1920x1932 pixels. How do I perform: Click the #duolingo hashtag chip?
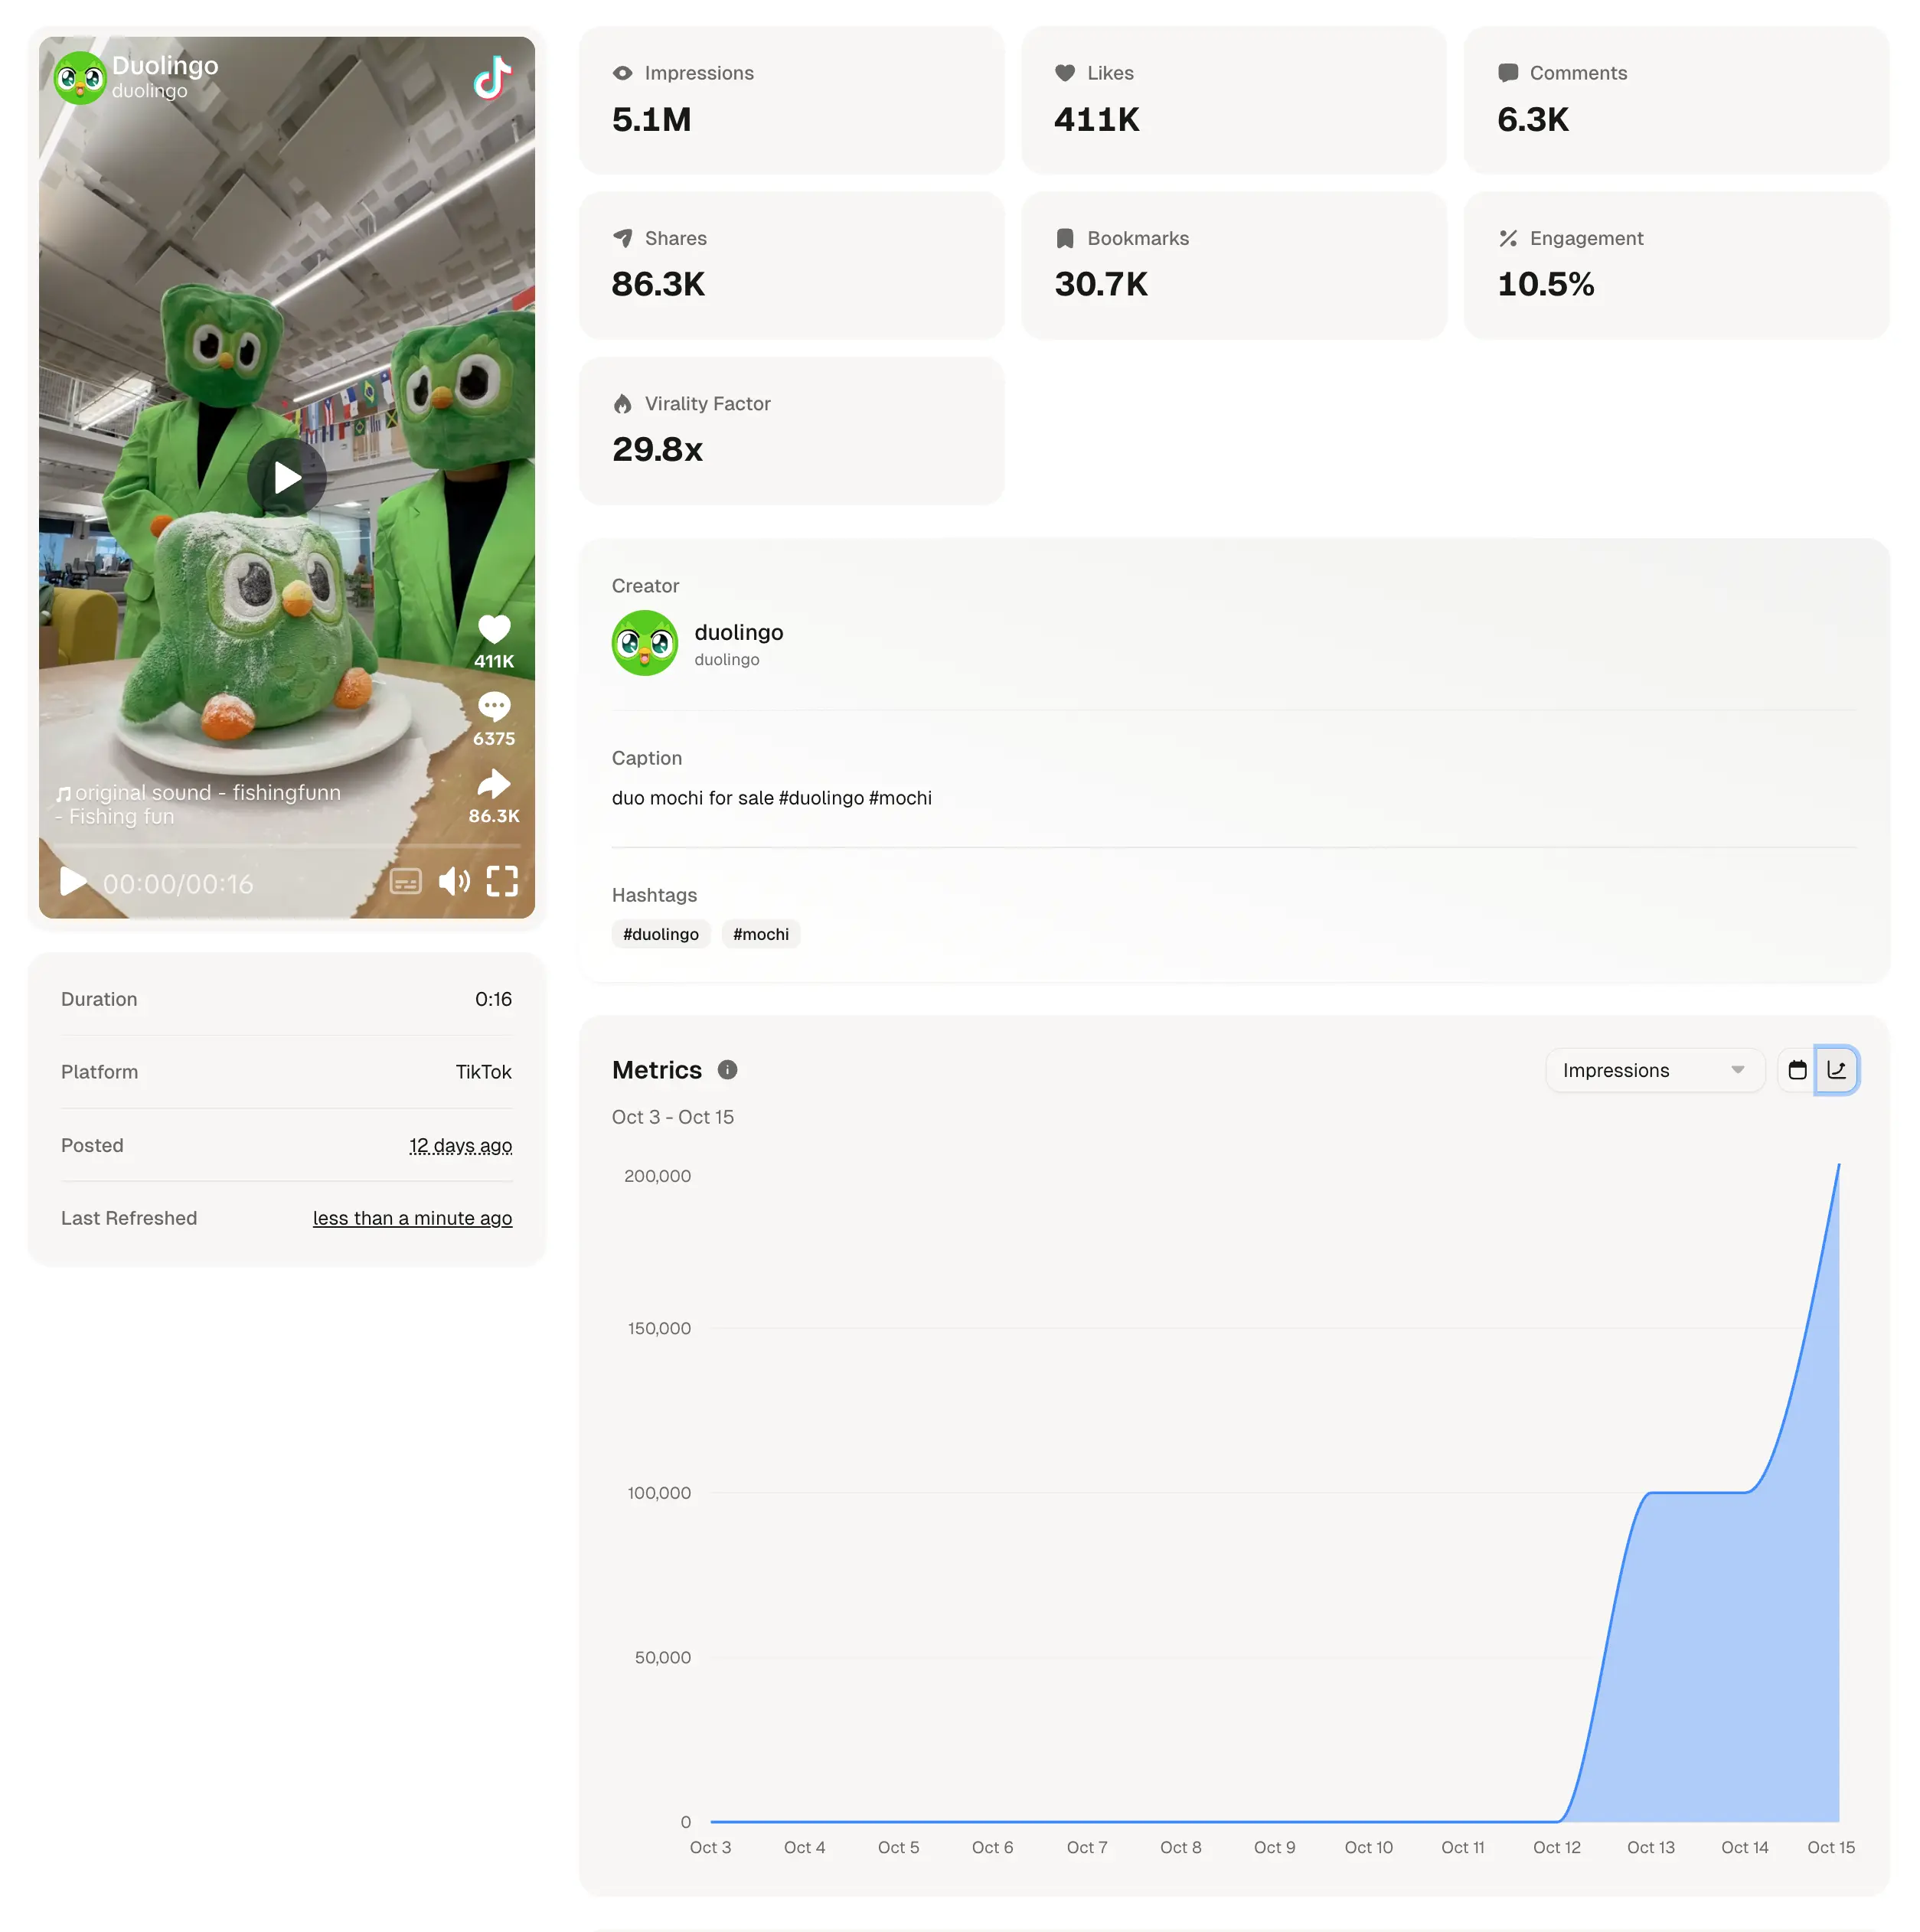pyautogui.click(x=661, y=934)
